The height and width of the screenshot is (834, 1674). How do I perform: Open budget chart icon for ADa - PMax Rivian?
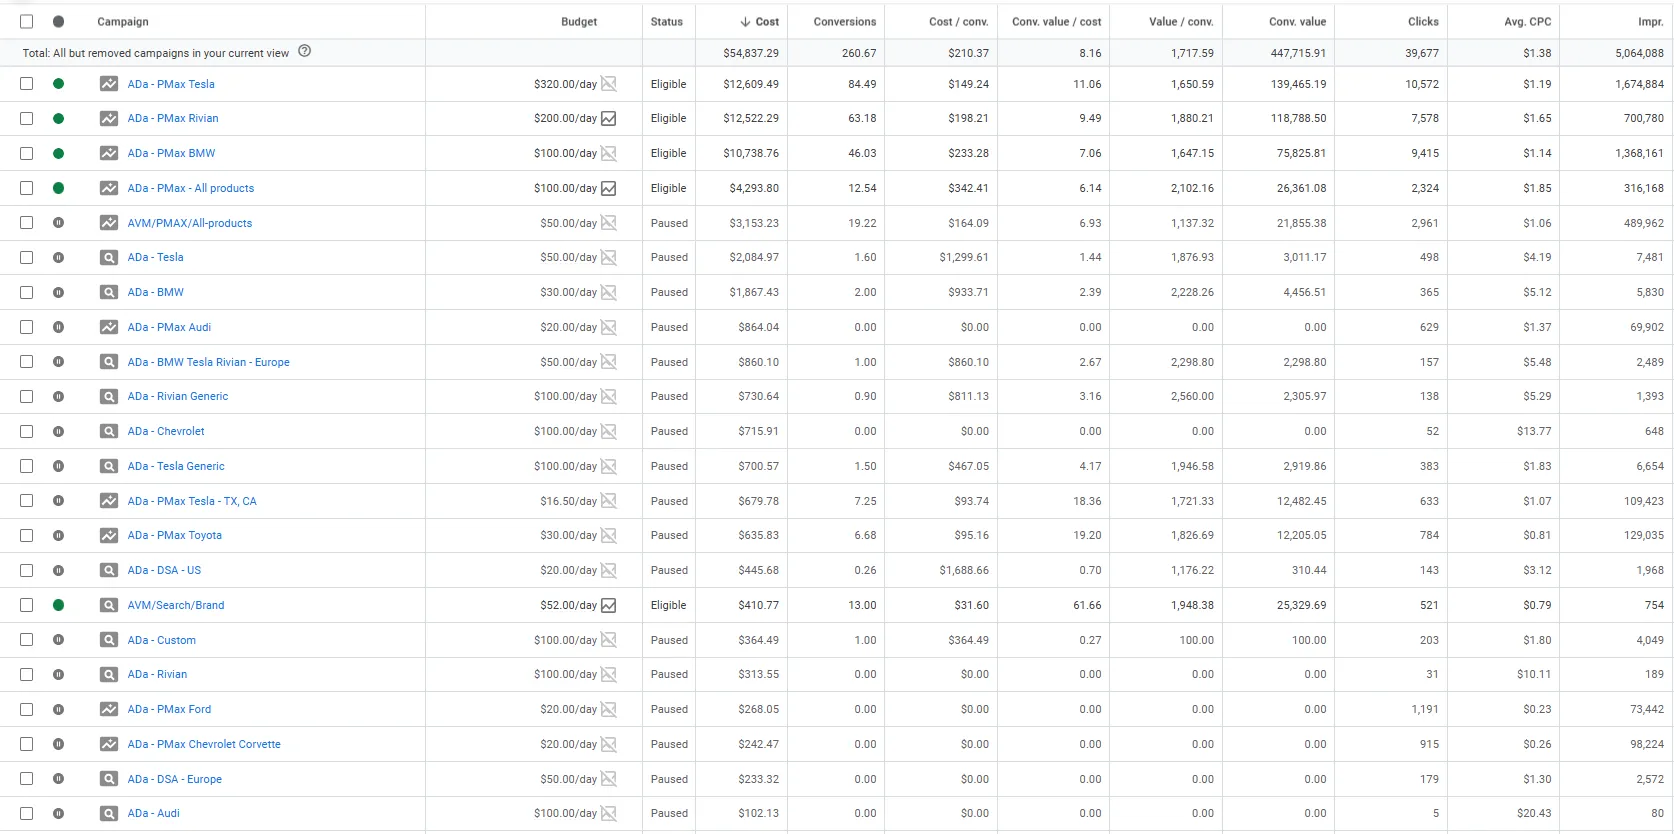click(609, 118)
